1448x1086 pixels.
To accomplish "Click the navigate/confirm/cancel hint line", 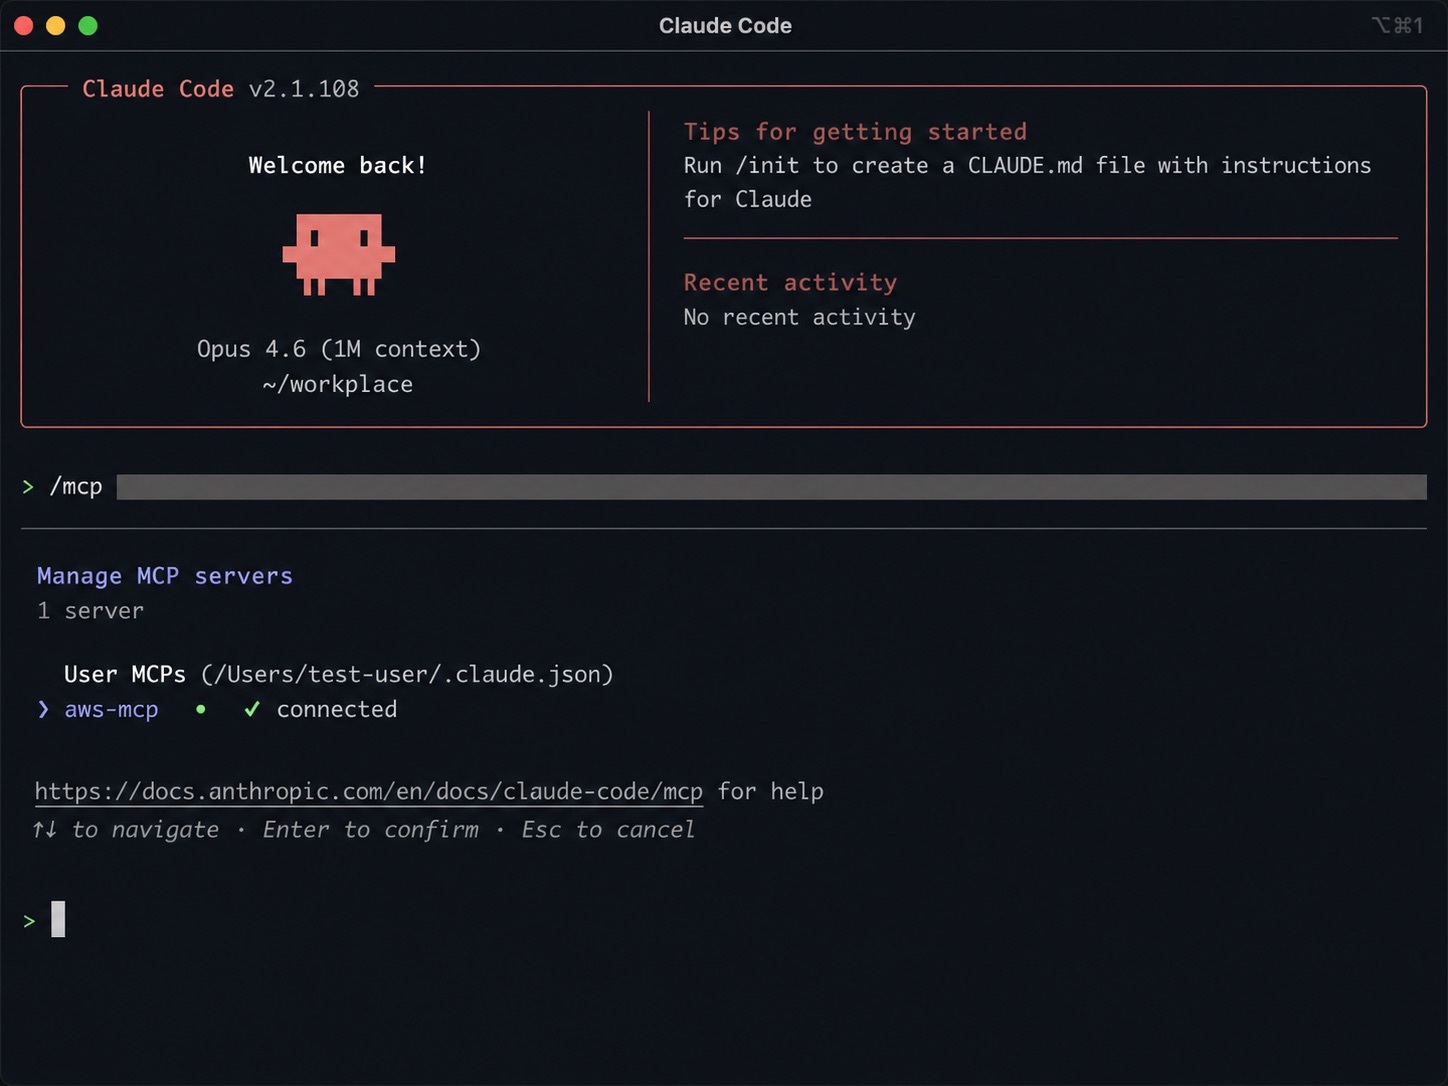I will (x=364, y=830).
